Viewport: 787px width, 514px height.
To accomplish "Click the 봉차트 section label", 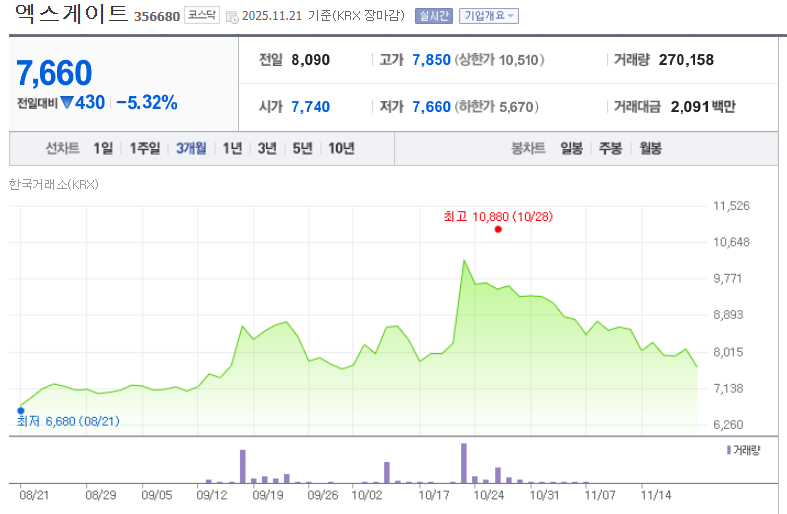I will [528, 148].
